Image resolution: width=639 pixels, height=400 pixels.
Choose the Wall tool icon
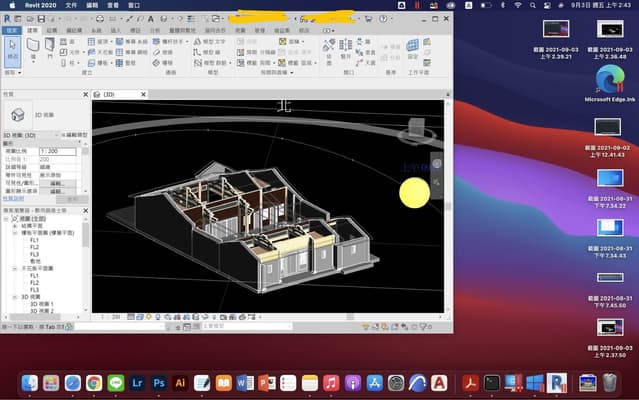point(33,45)
